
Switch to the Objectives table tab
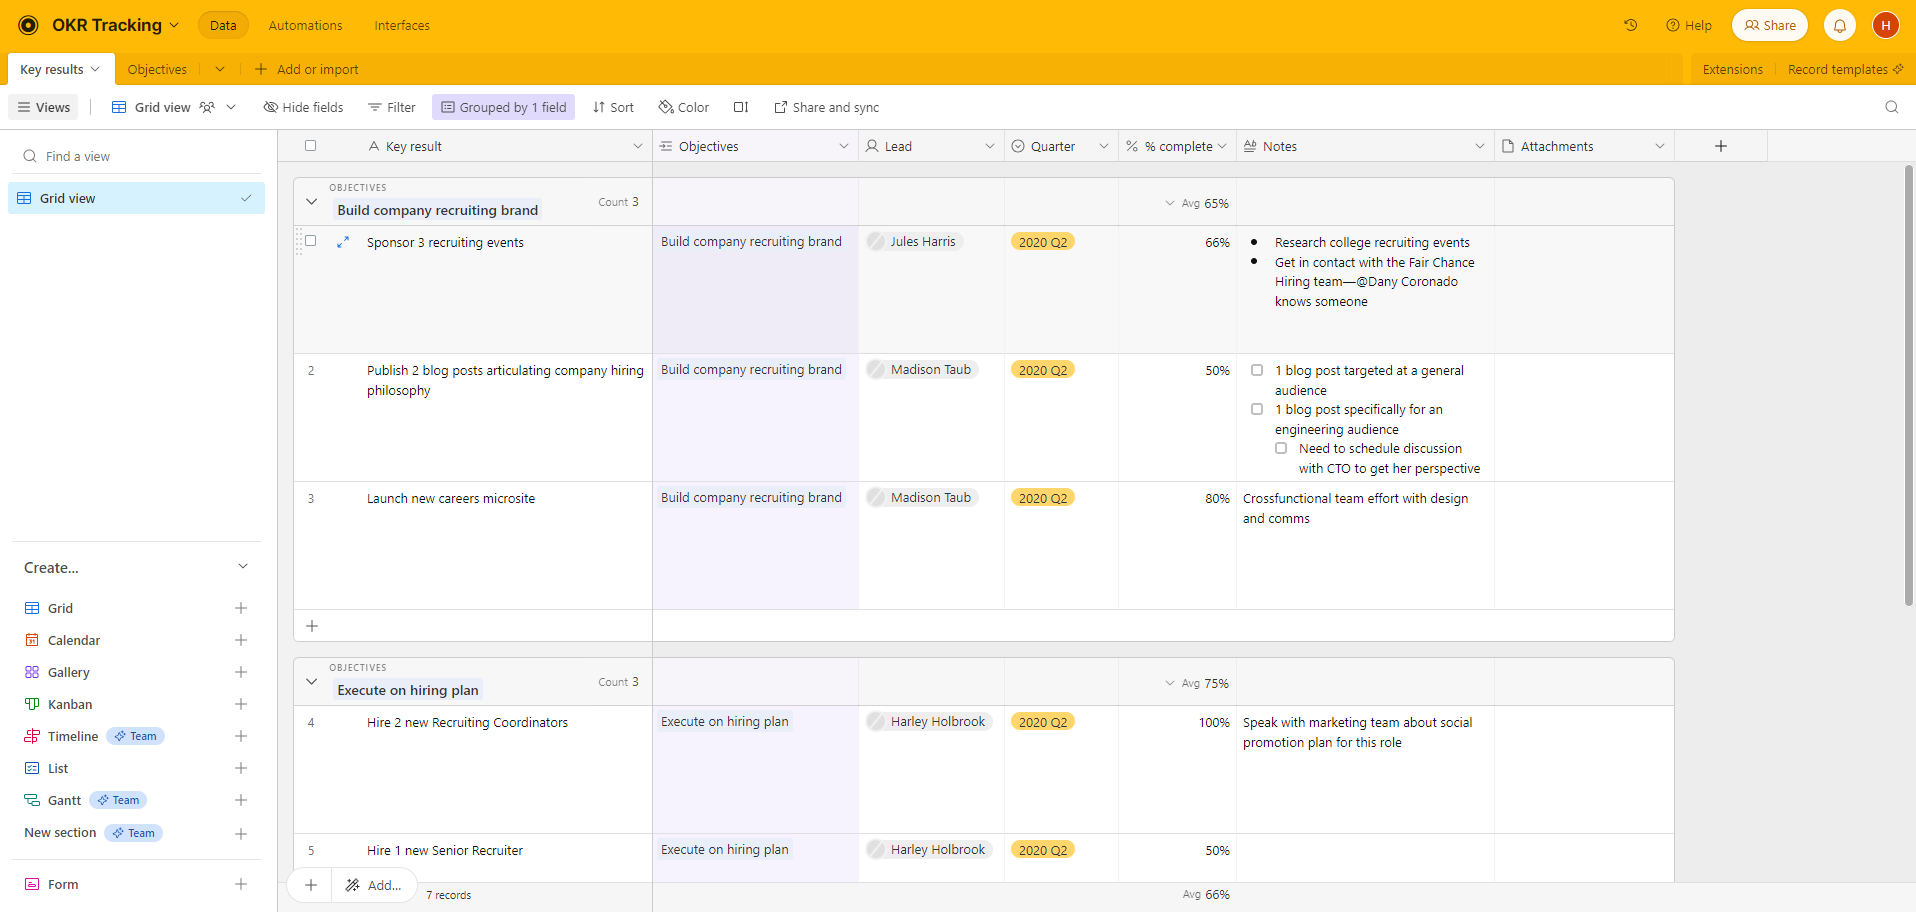click(157, 69)
